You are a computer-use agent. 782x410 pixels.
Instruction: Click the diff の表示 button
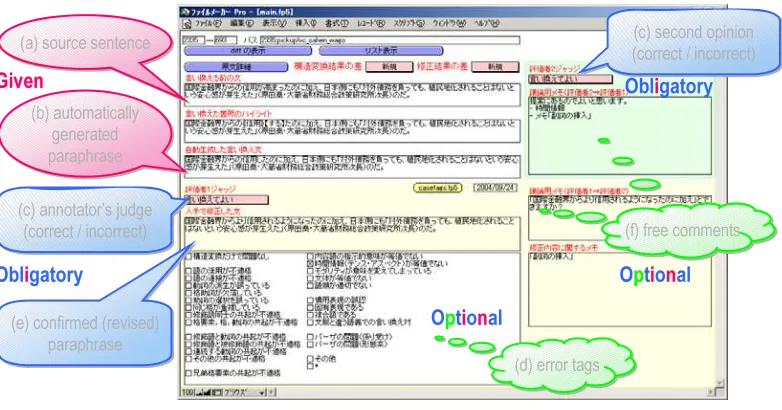point(248,51)
